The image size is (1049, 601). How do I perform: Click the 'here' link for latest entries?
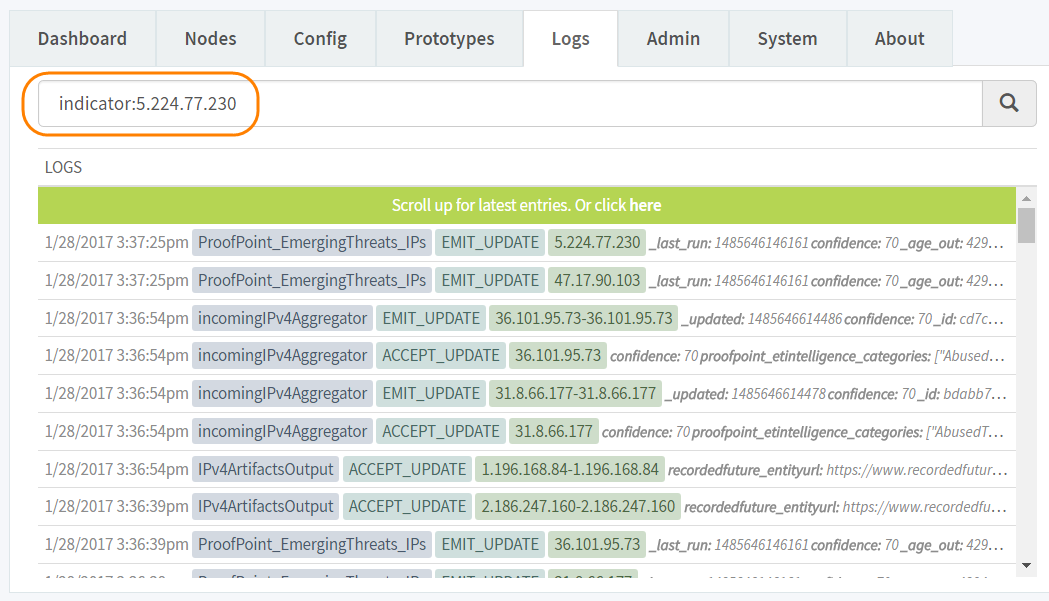click(x=645, y=205)
